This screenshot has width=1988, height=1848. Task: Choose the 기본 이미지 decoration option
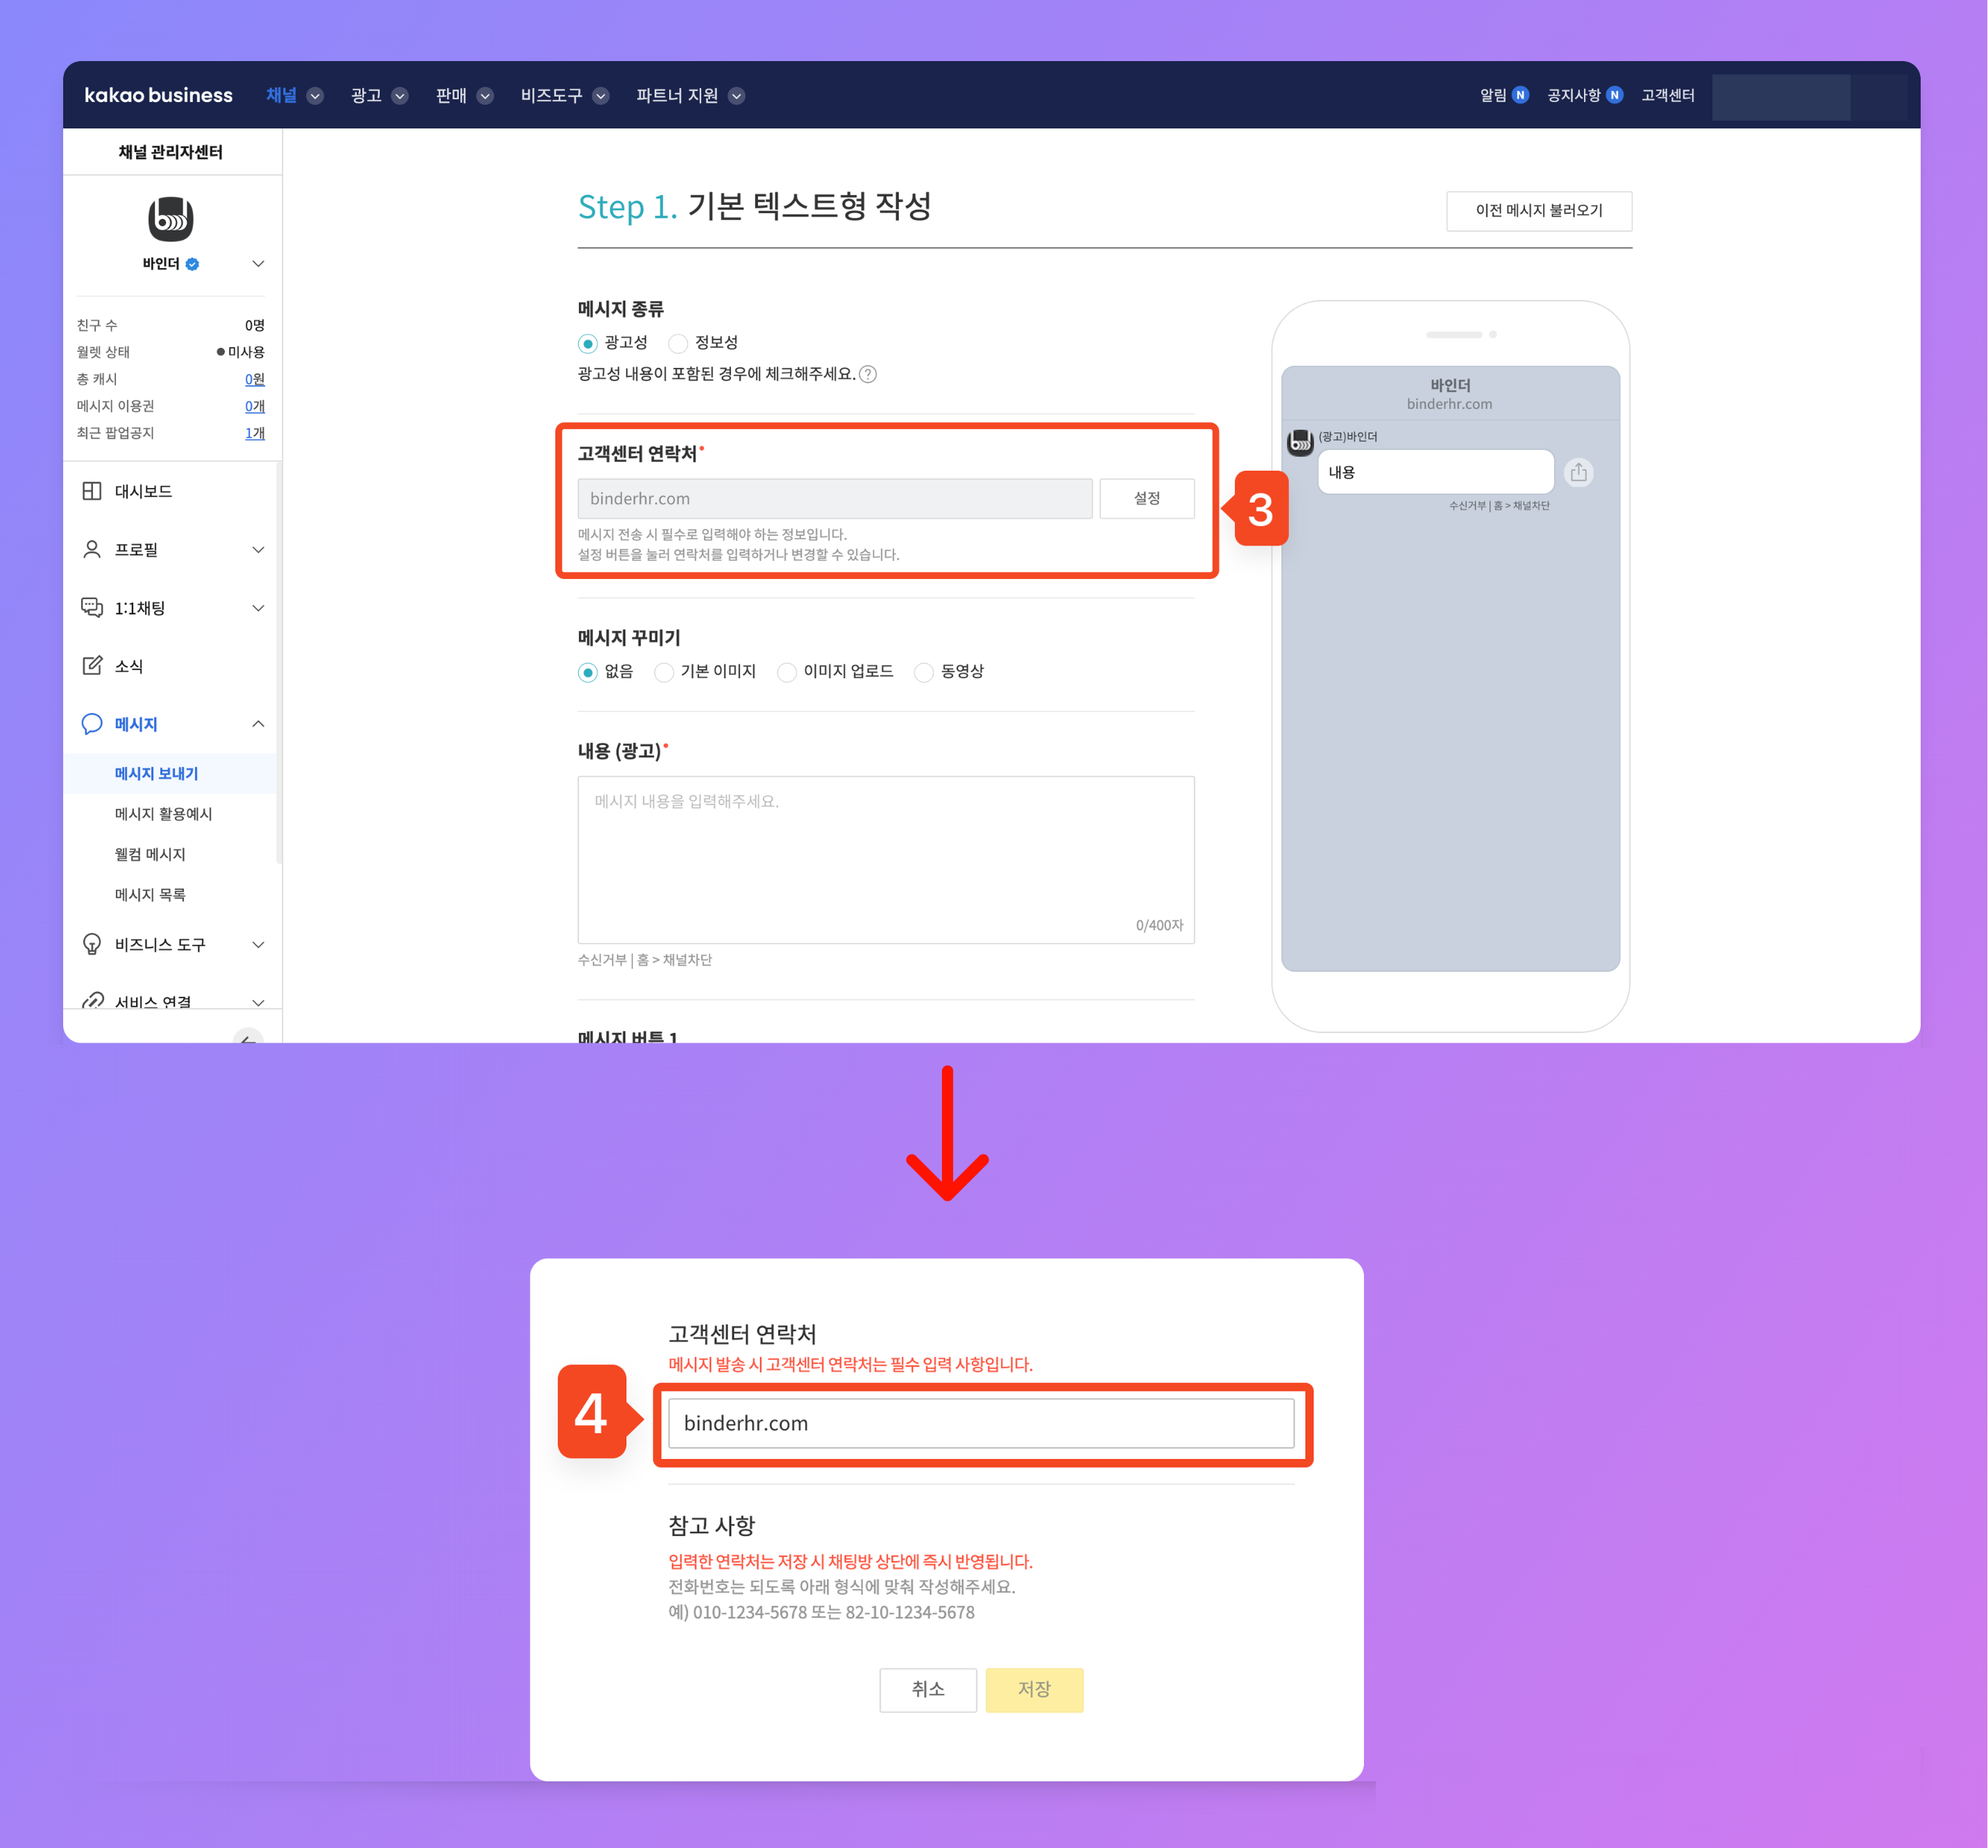click(x=664, y=672)
